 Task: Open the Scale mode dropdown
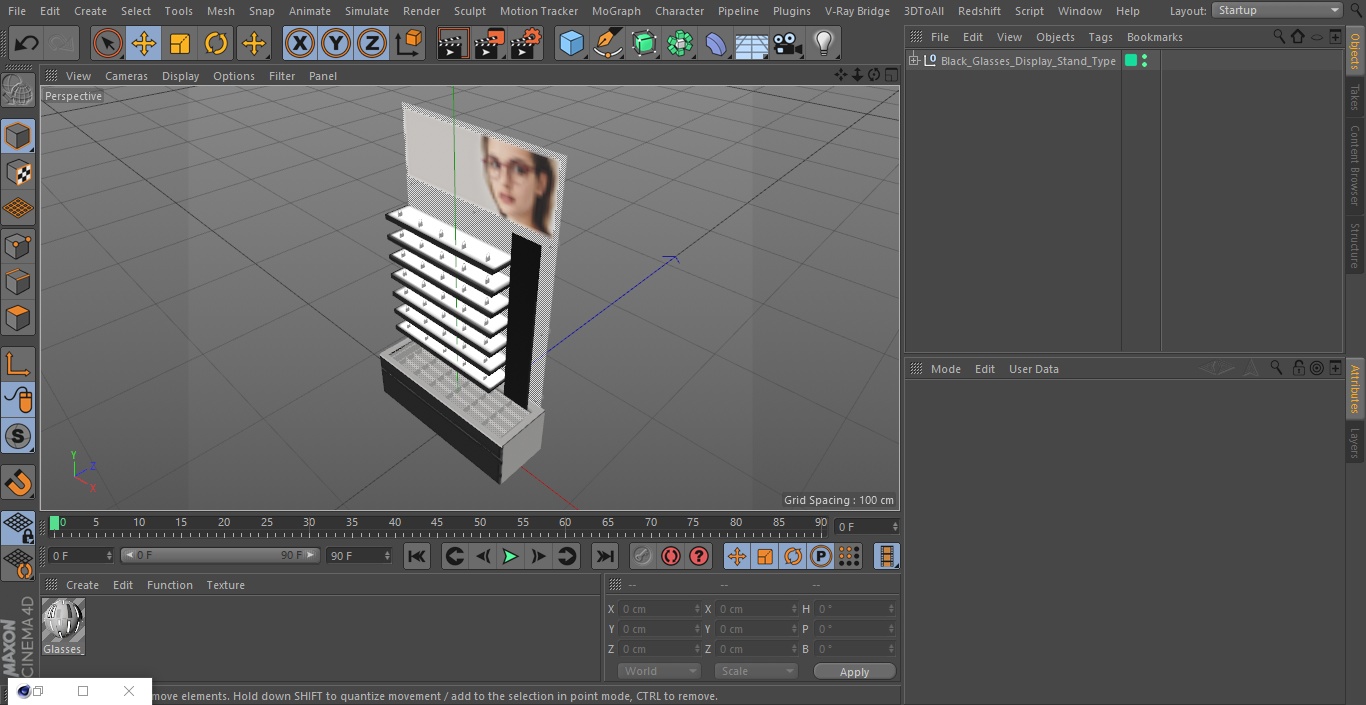tap(756, 671)
